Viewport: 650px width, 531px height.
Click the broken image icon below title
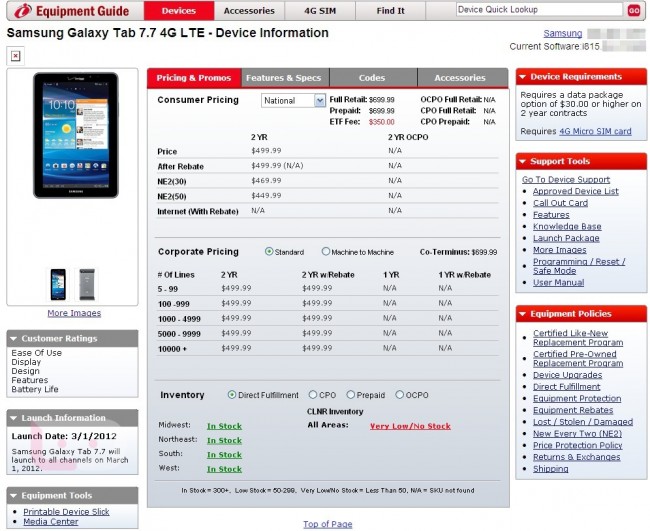point(16,56)
